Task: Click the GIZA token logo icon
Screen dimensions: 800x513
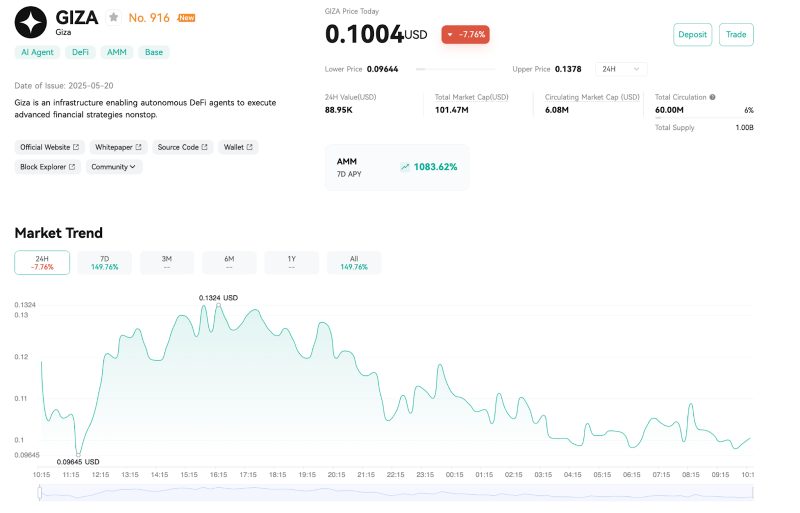Action: point(31,22)
